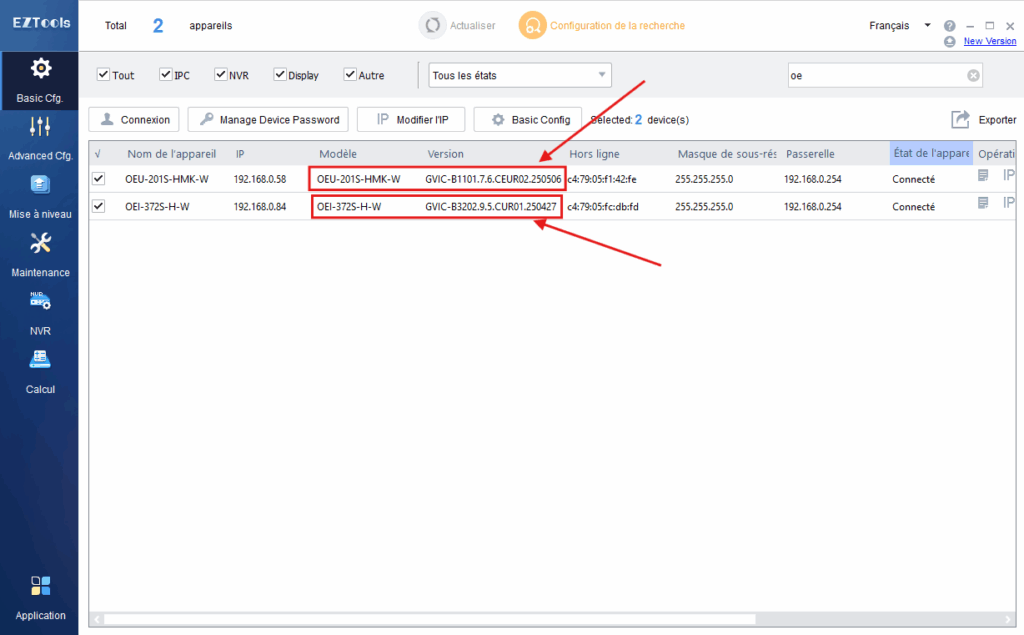Screen dimensions: 1024x635
Task: Toggle the Tout filter checkbox
Action: tap(103, 74)
